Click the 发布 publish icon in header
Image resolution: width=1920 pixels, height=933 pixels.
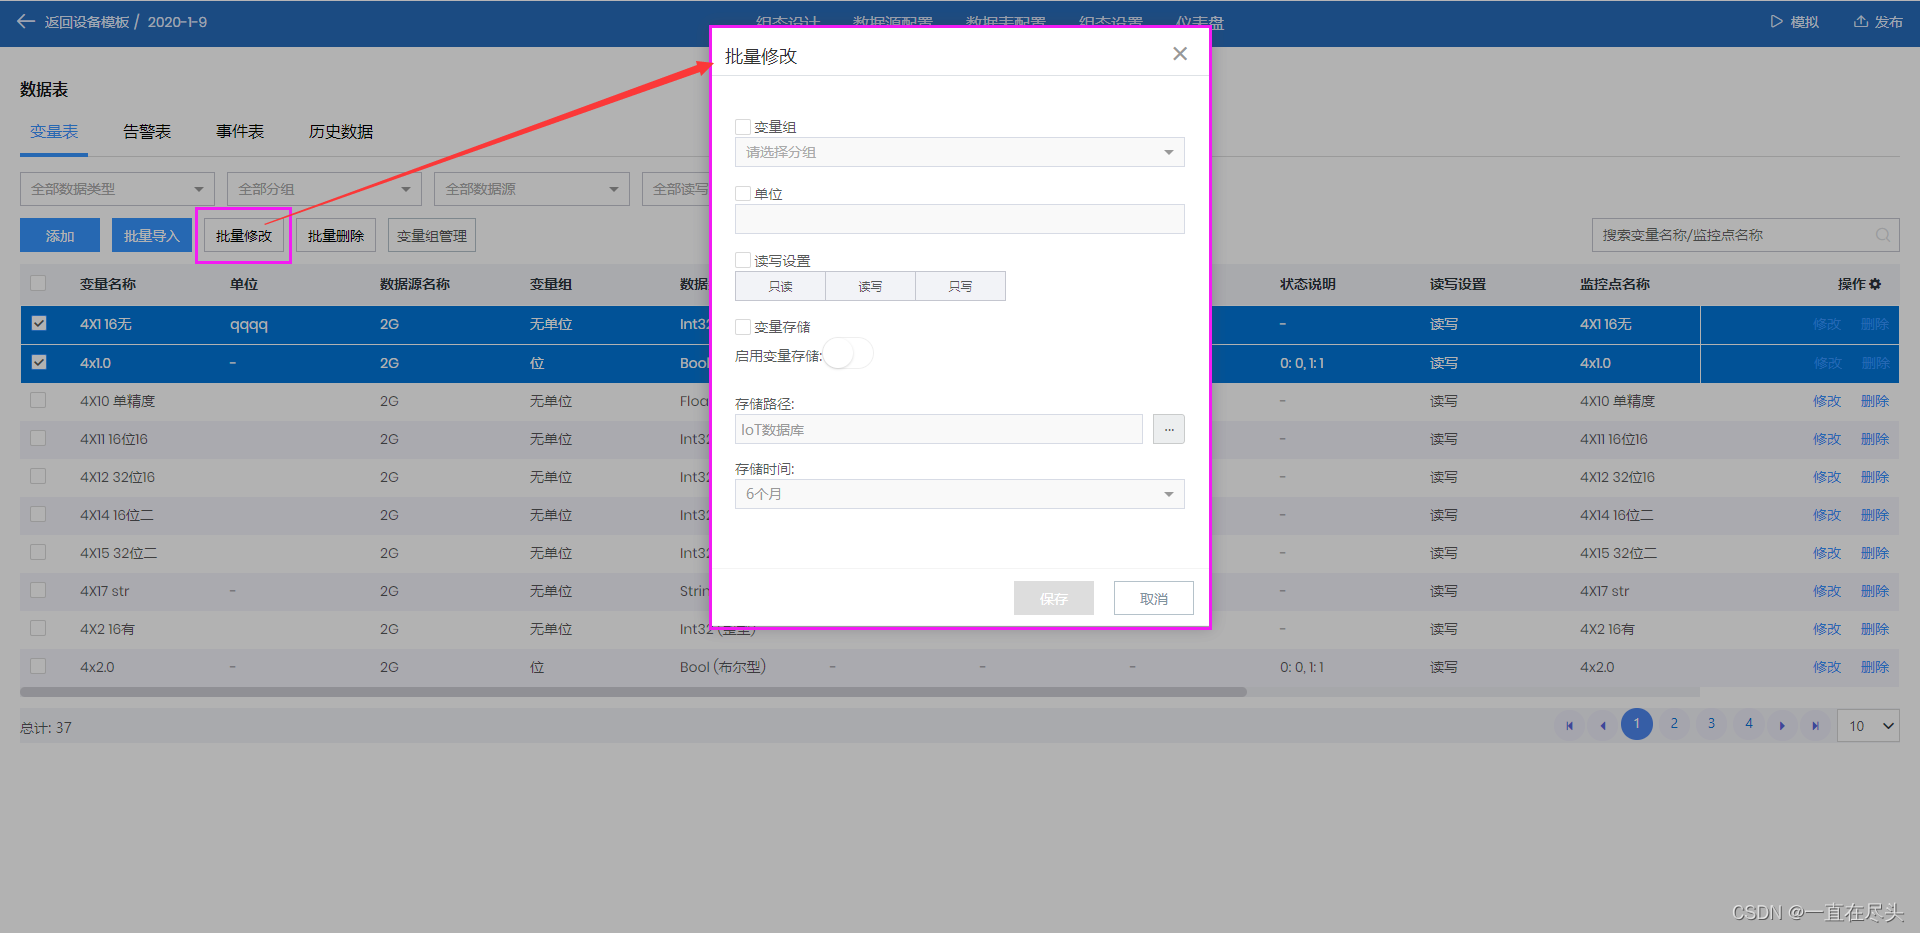[x=1861, y=21]
